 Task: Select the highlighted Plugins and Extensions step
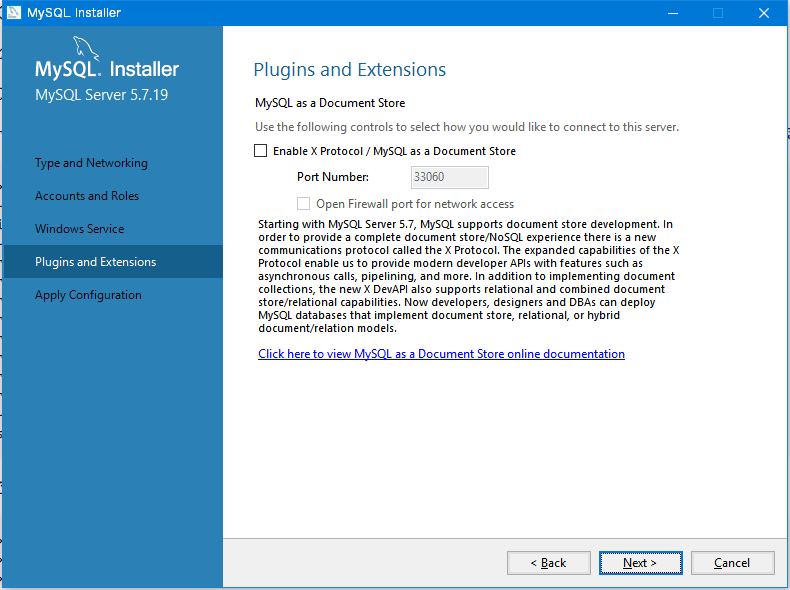click(96, 262)
